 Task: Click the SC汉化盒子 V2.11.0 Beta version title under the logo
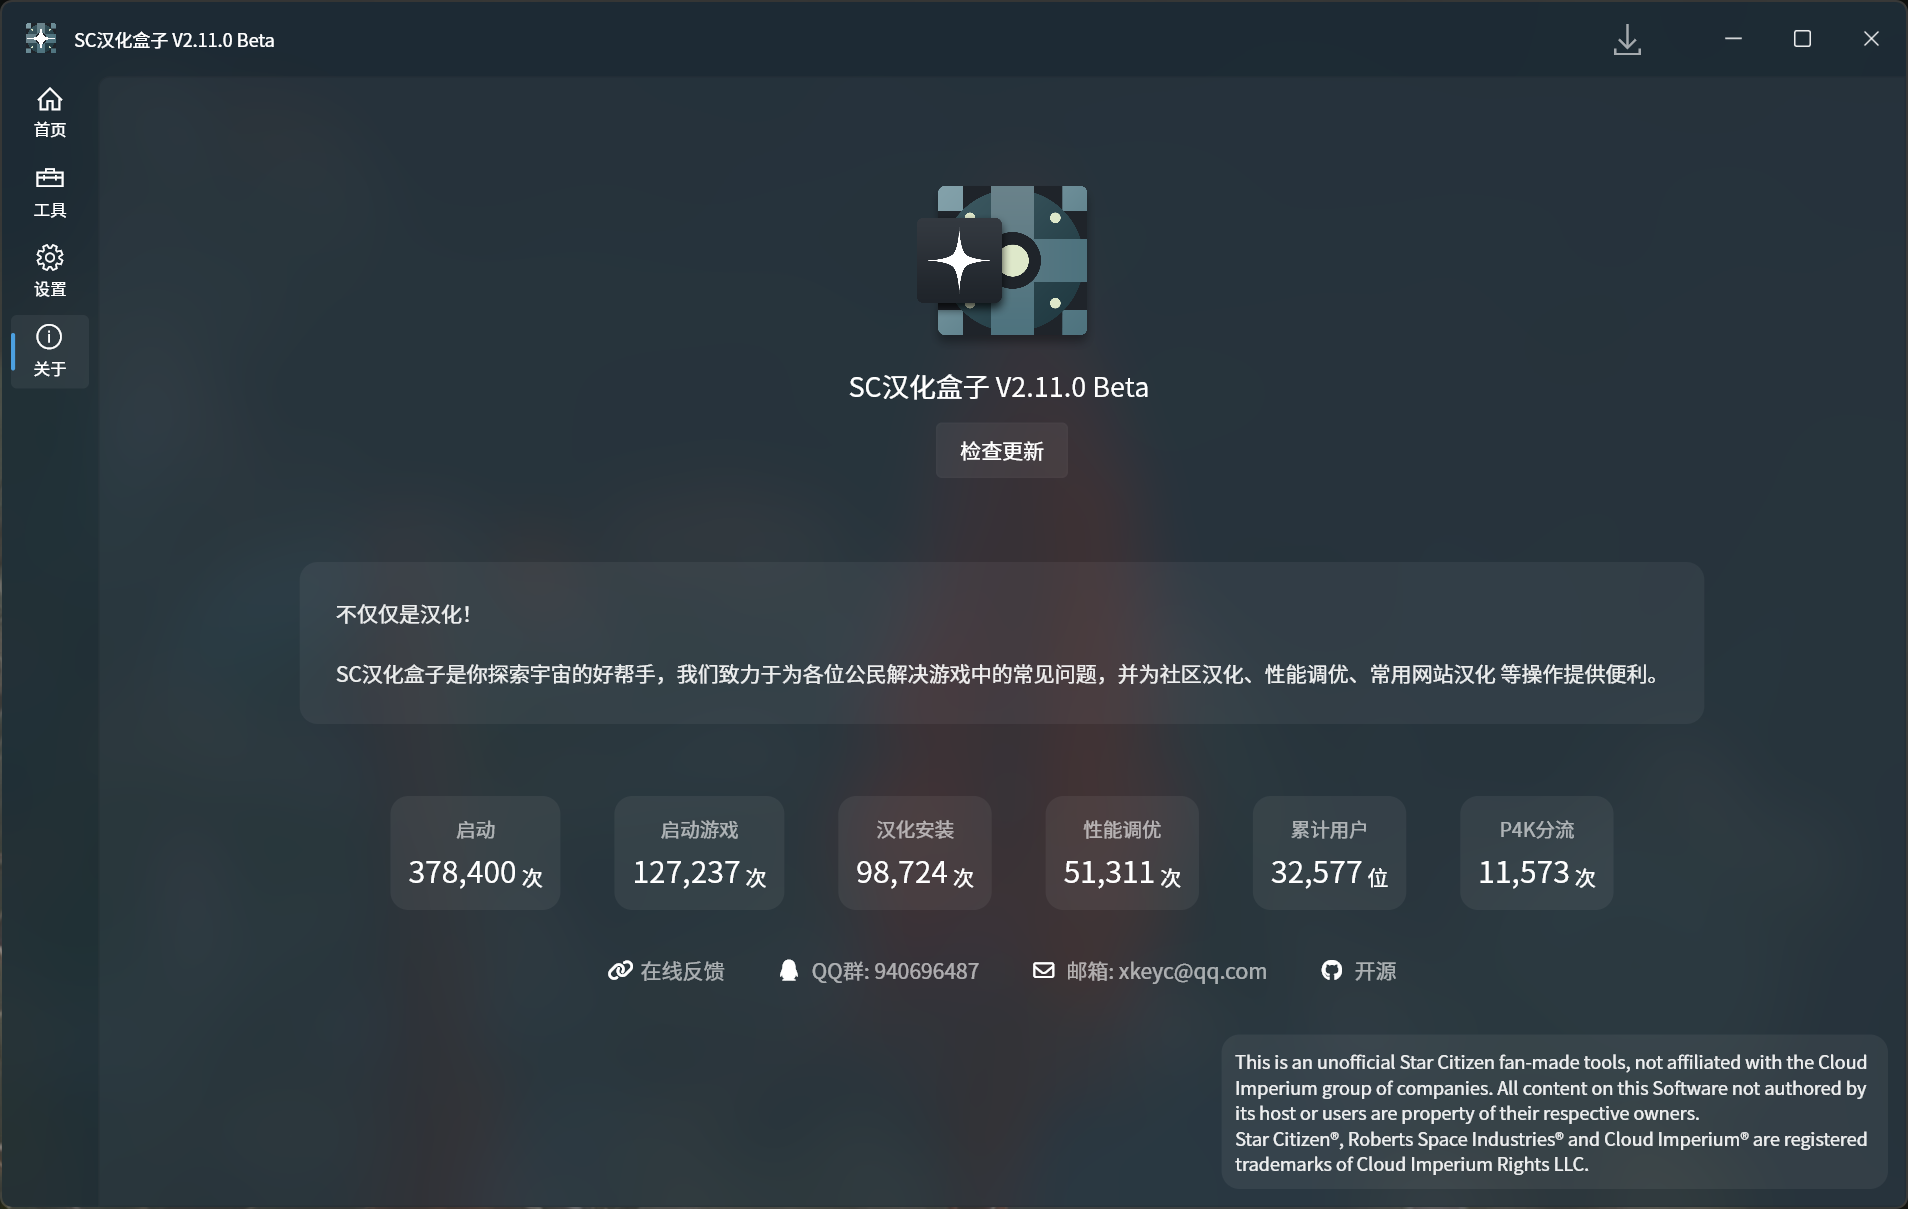point(999,387)
